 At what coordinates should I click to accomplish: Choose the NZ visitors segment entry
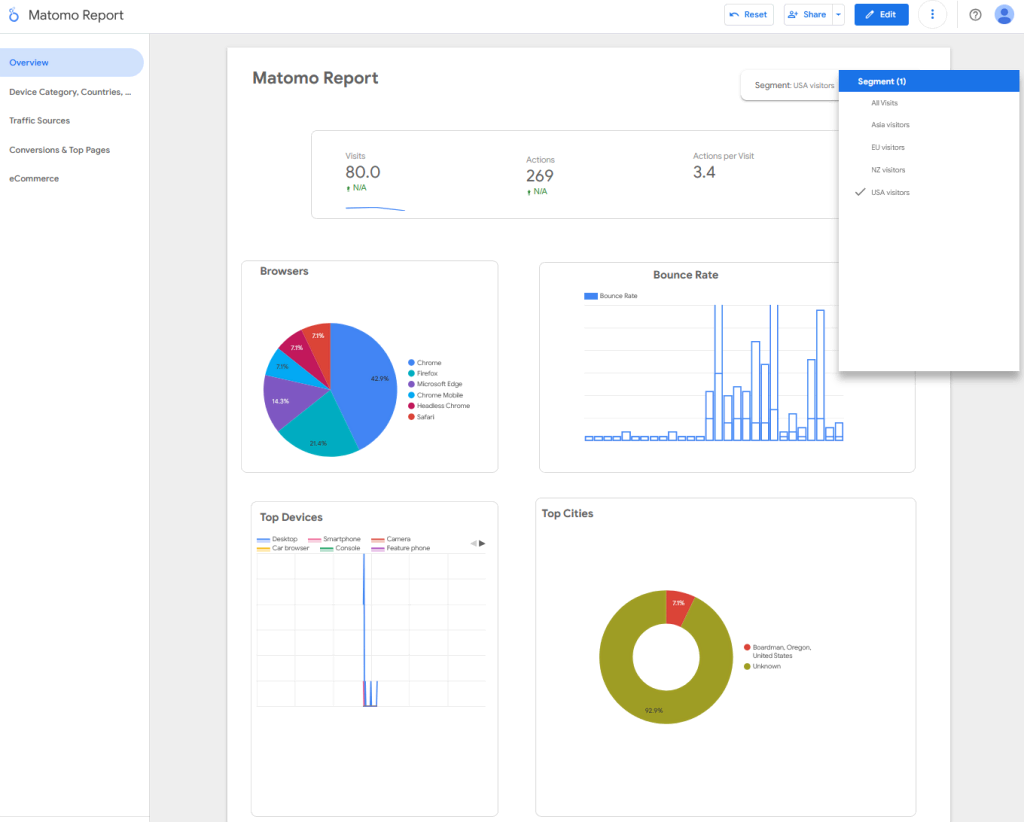[888, 169]
